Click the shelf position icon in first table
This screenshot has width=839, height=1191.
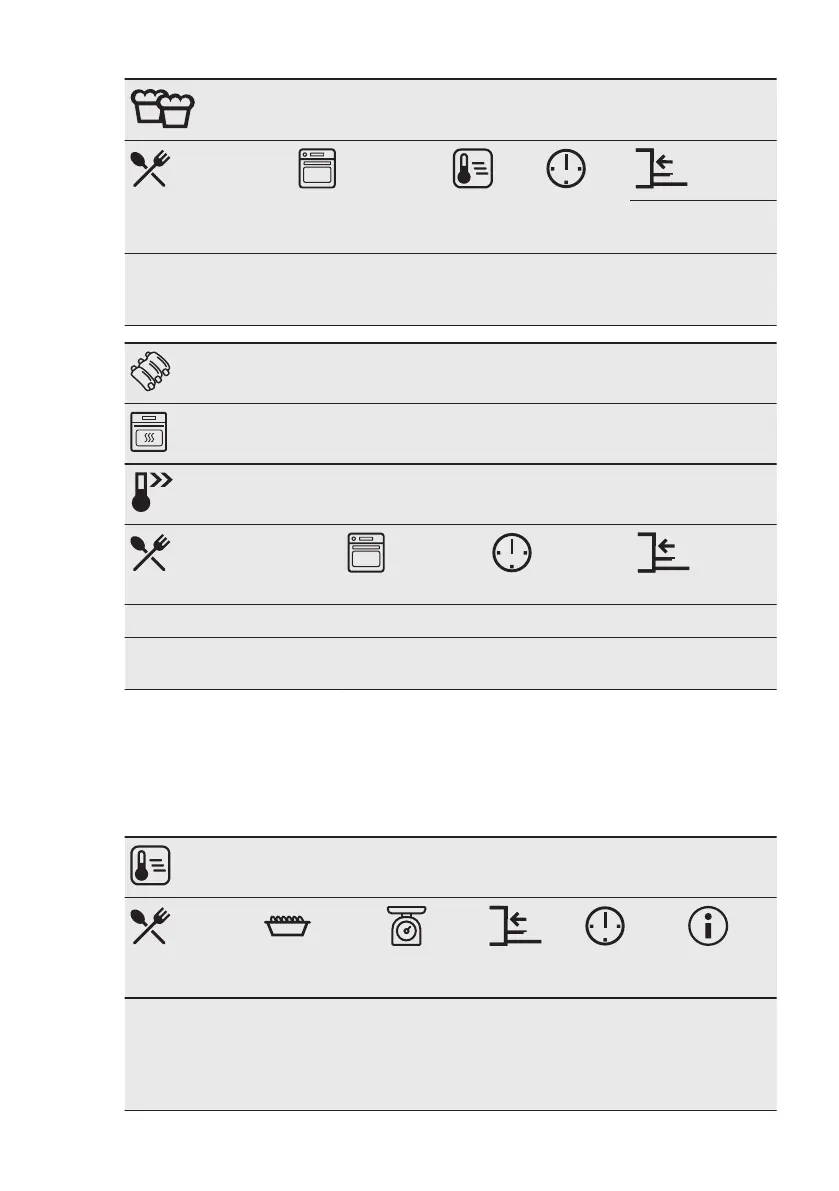(x=661, y=169)
